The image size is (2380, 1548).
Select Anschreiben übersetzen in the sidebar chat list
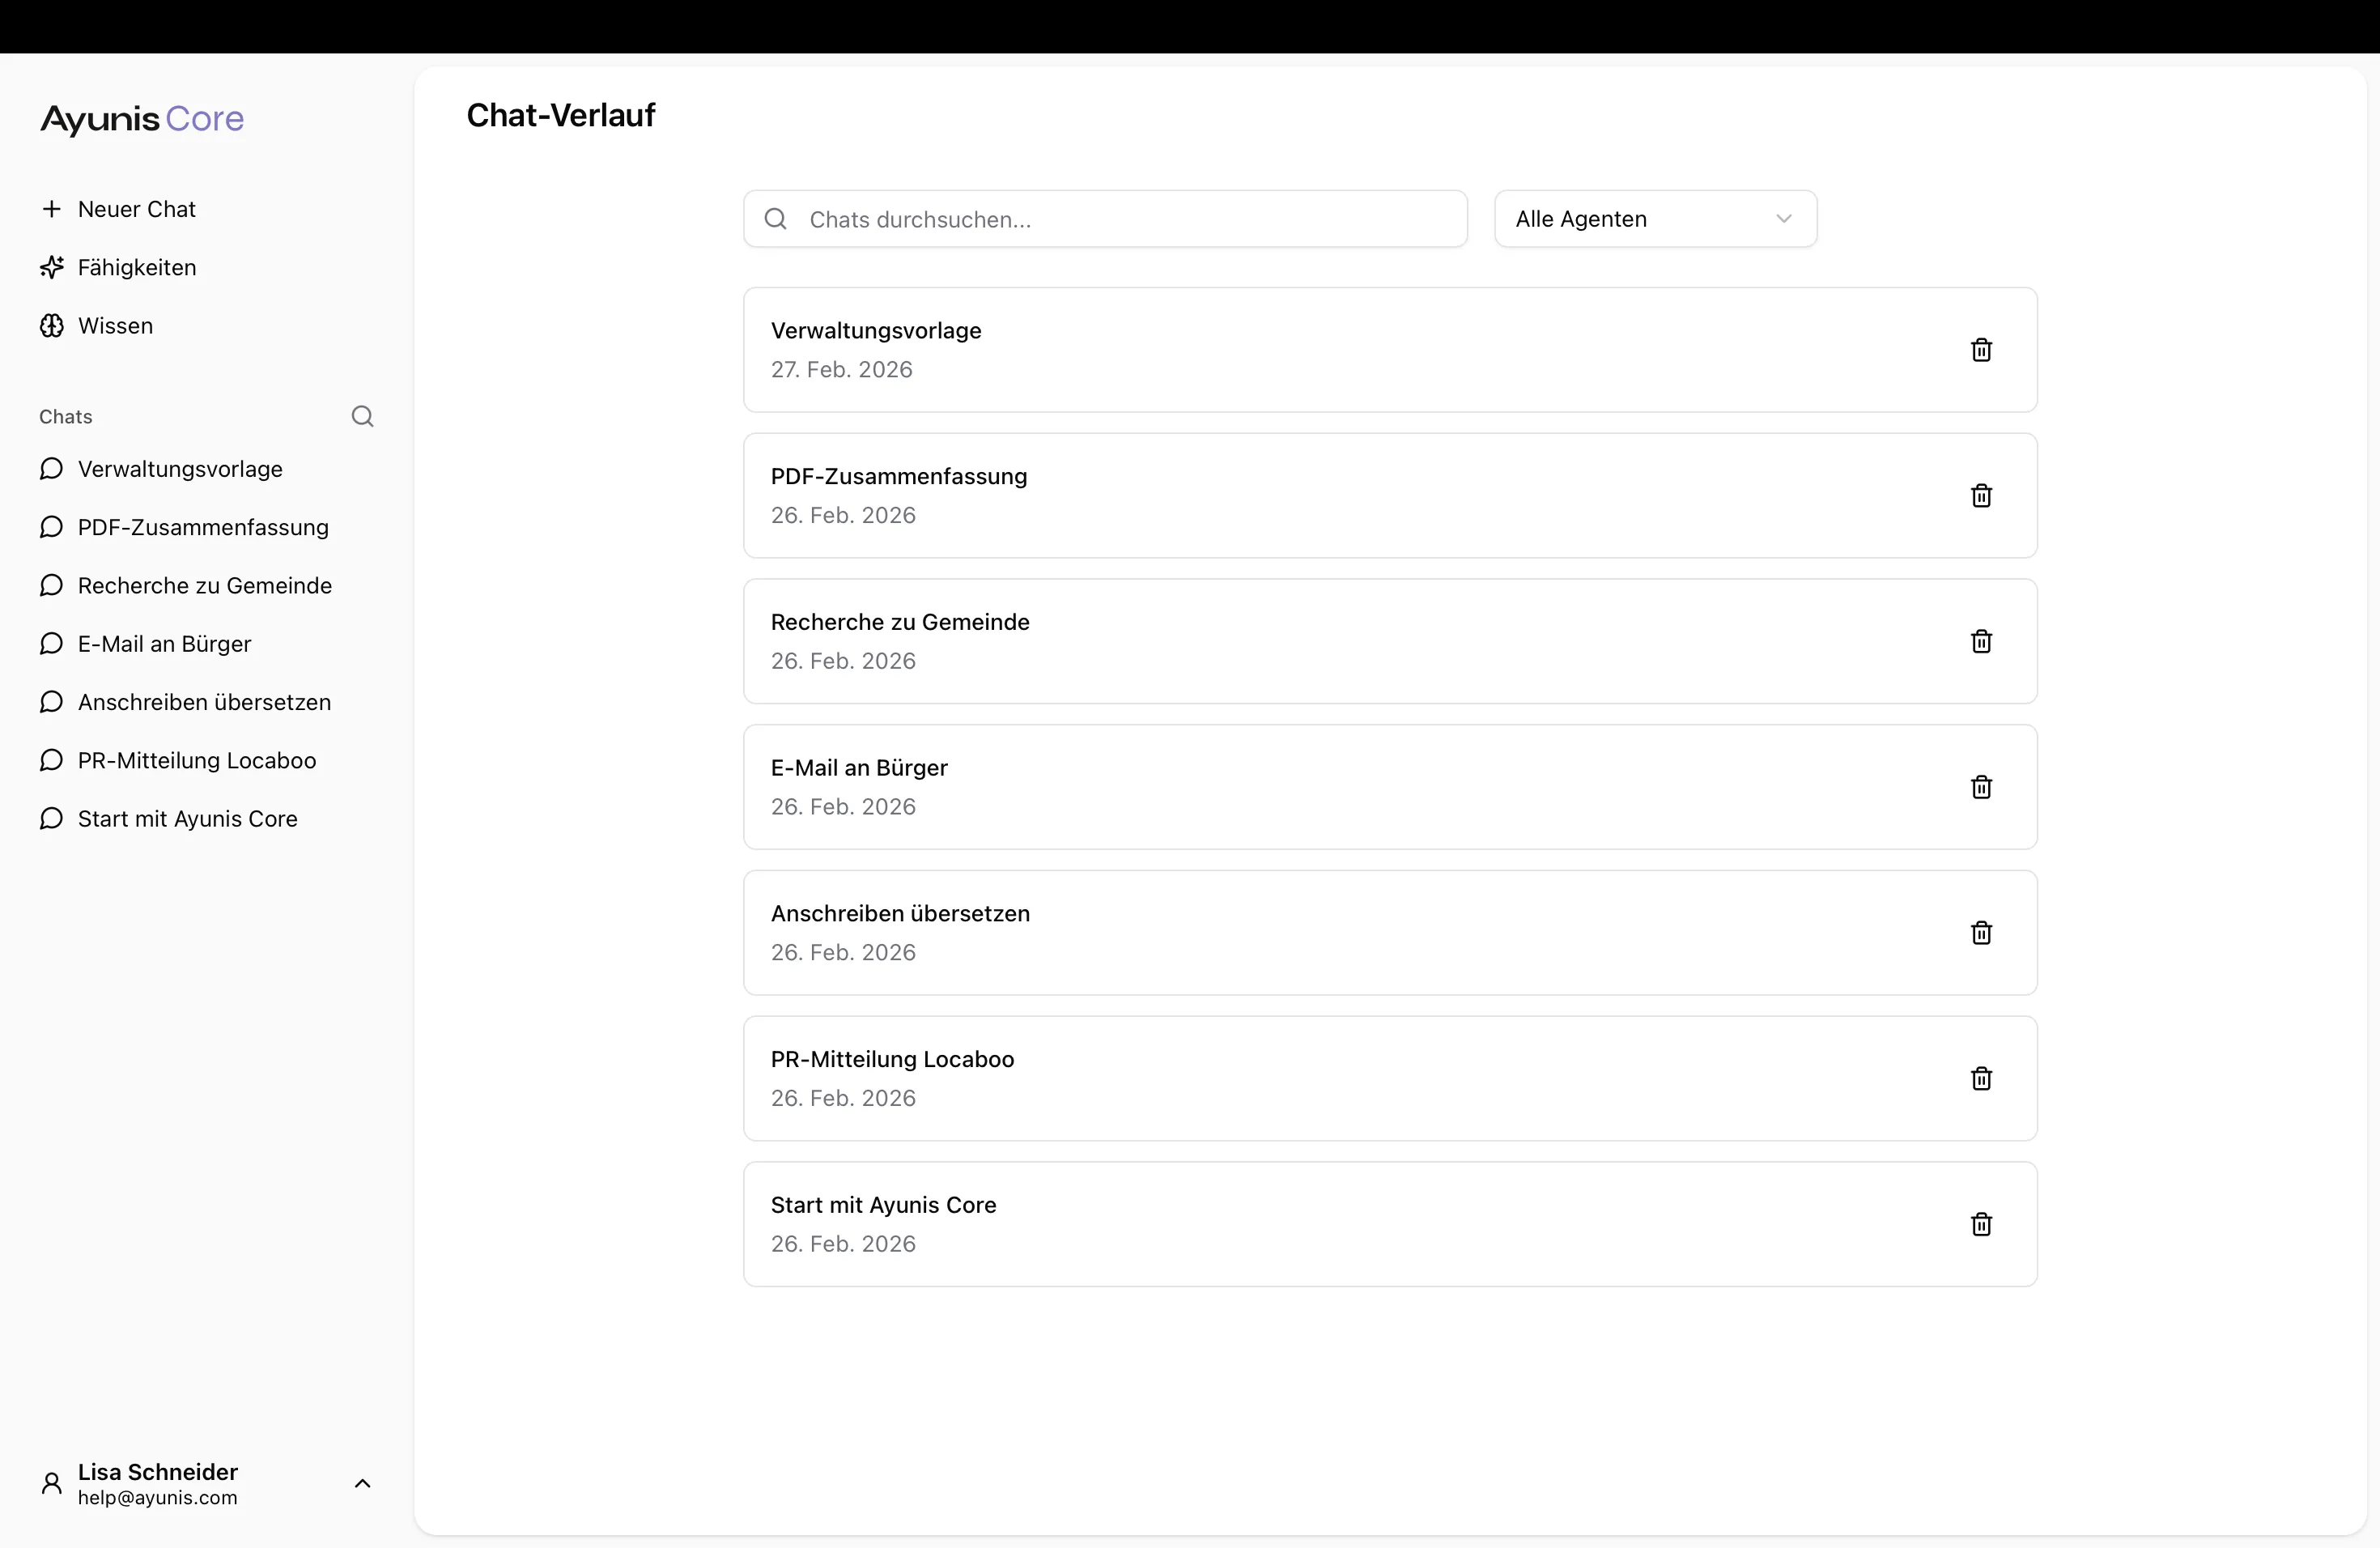tap(204, 702)
